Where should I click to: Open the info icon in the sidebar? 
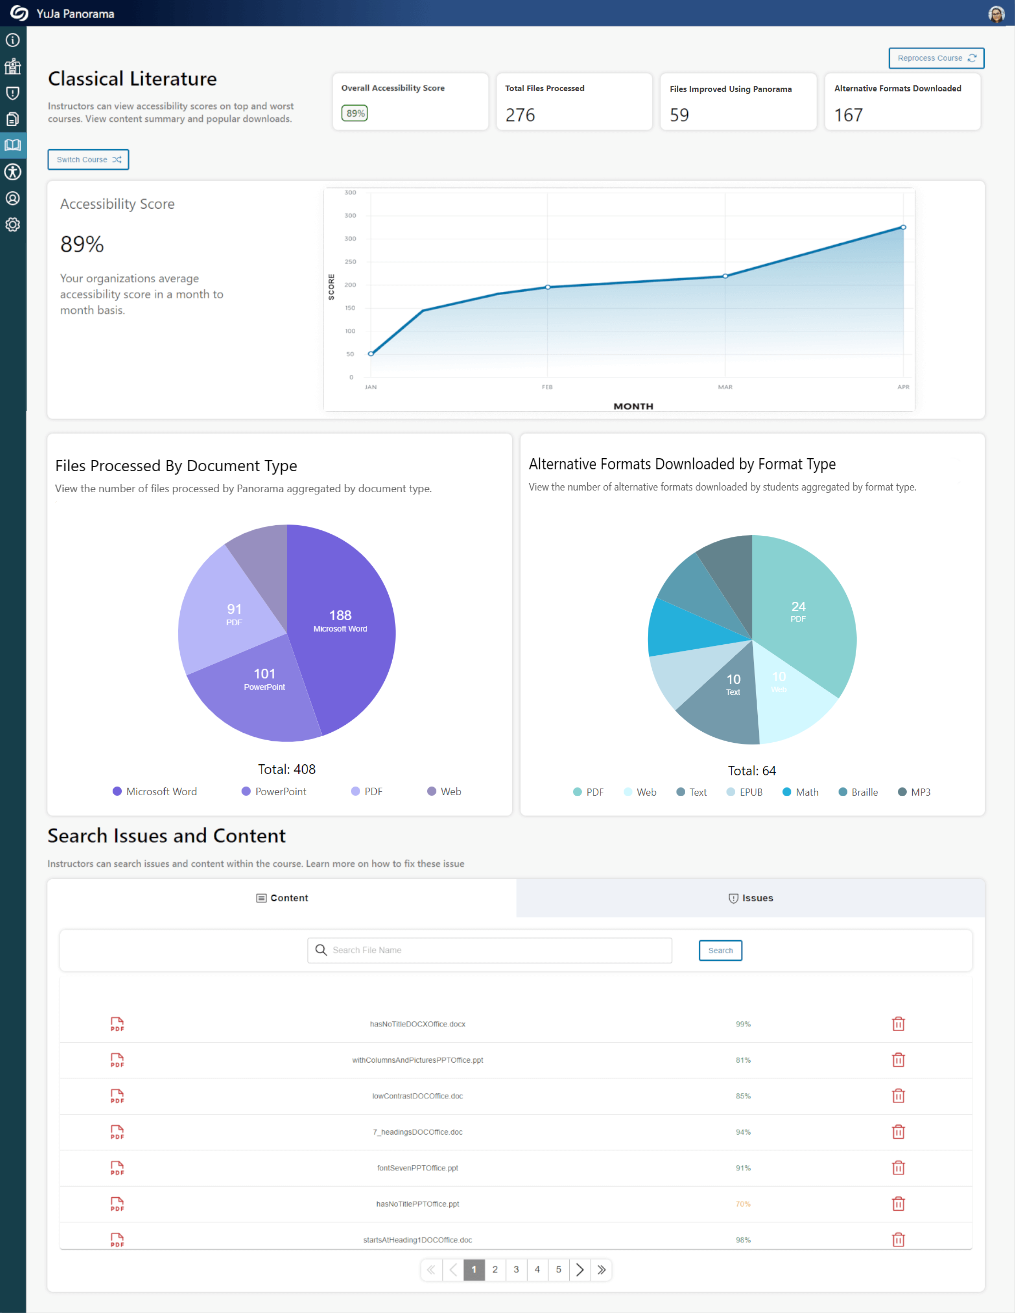pos(13,40)
